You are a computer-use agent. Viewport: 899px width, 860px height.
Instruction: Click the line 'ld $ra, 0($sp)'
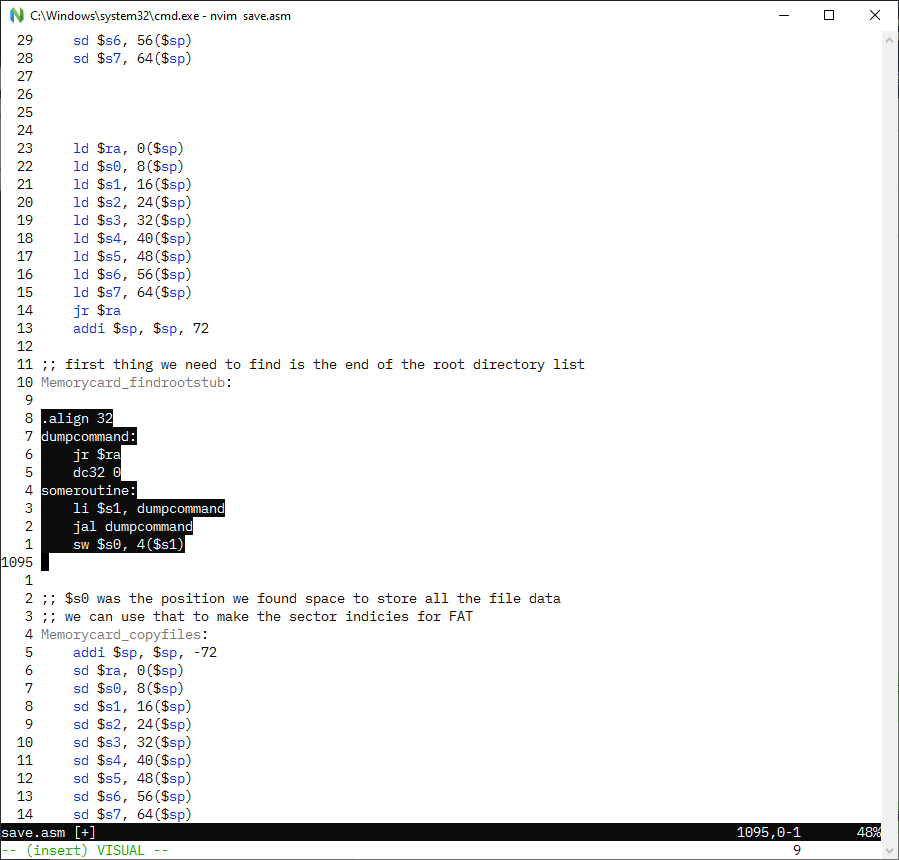[128, 148]
